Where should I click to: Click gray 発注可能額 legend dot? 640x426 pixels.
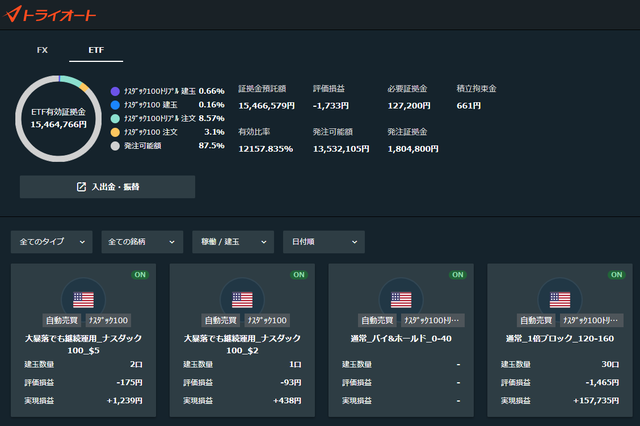click(115, 146)
